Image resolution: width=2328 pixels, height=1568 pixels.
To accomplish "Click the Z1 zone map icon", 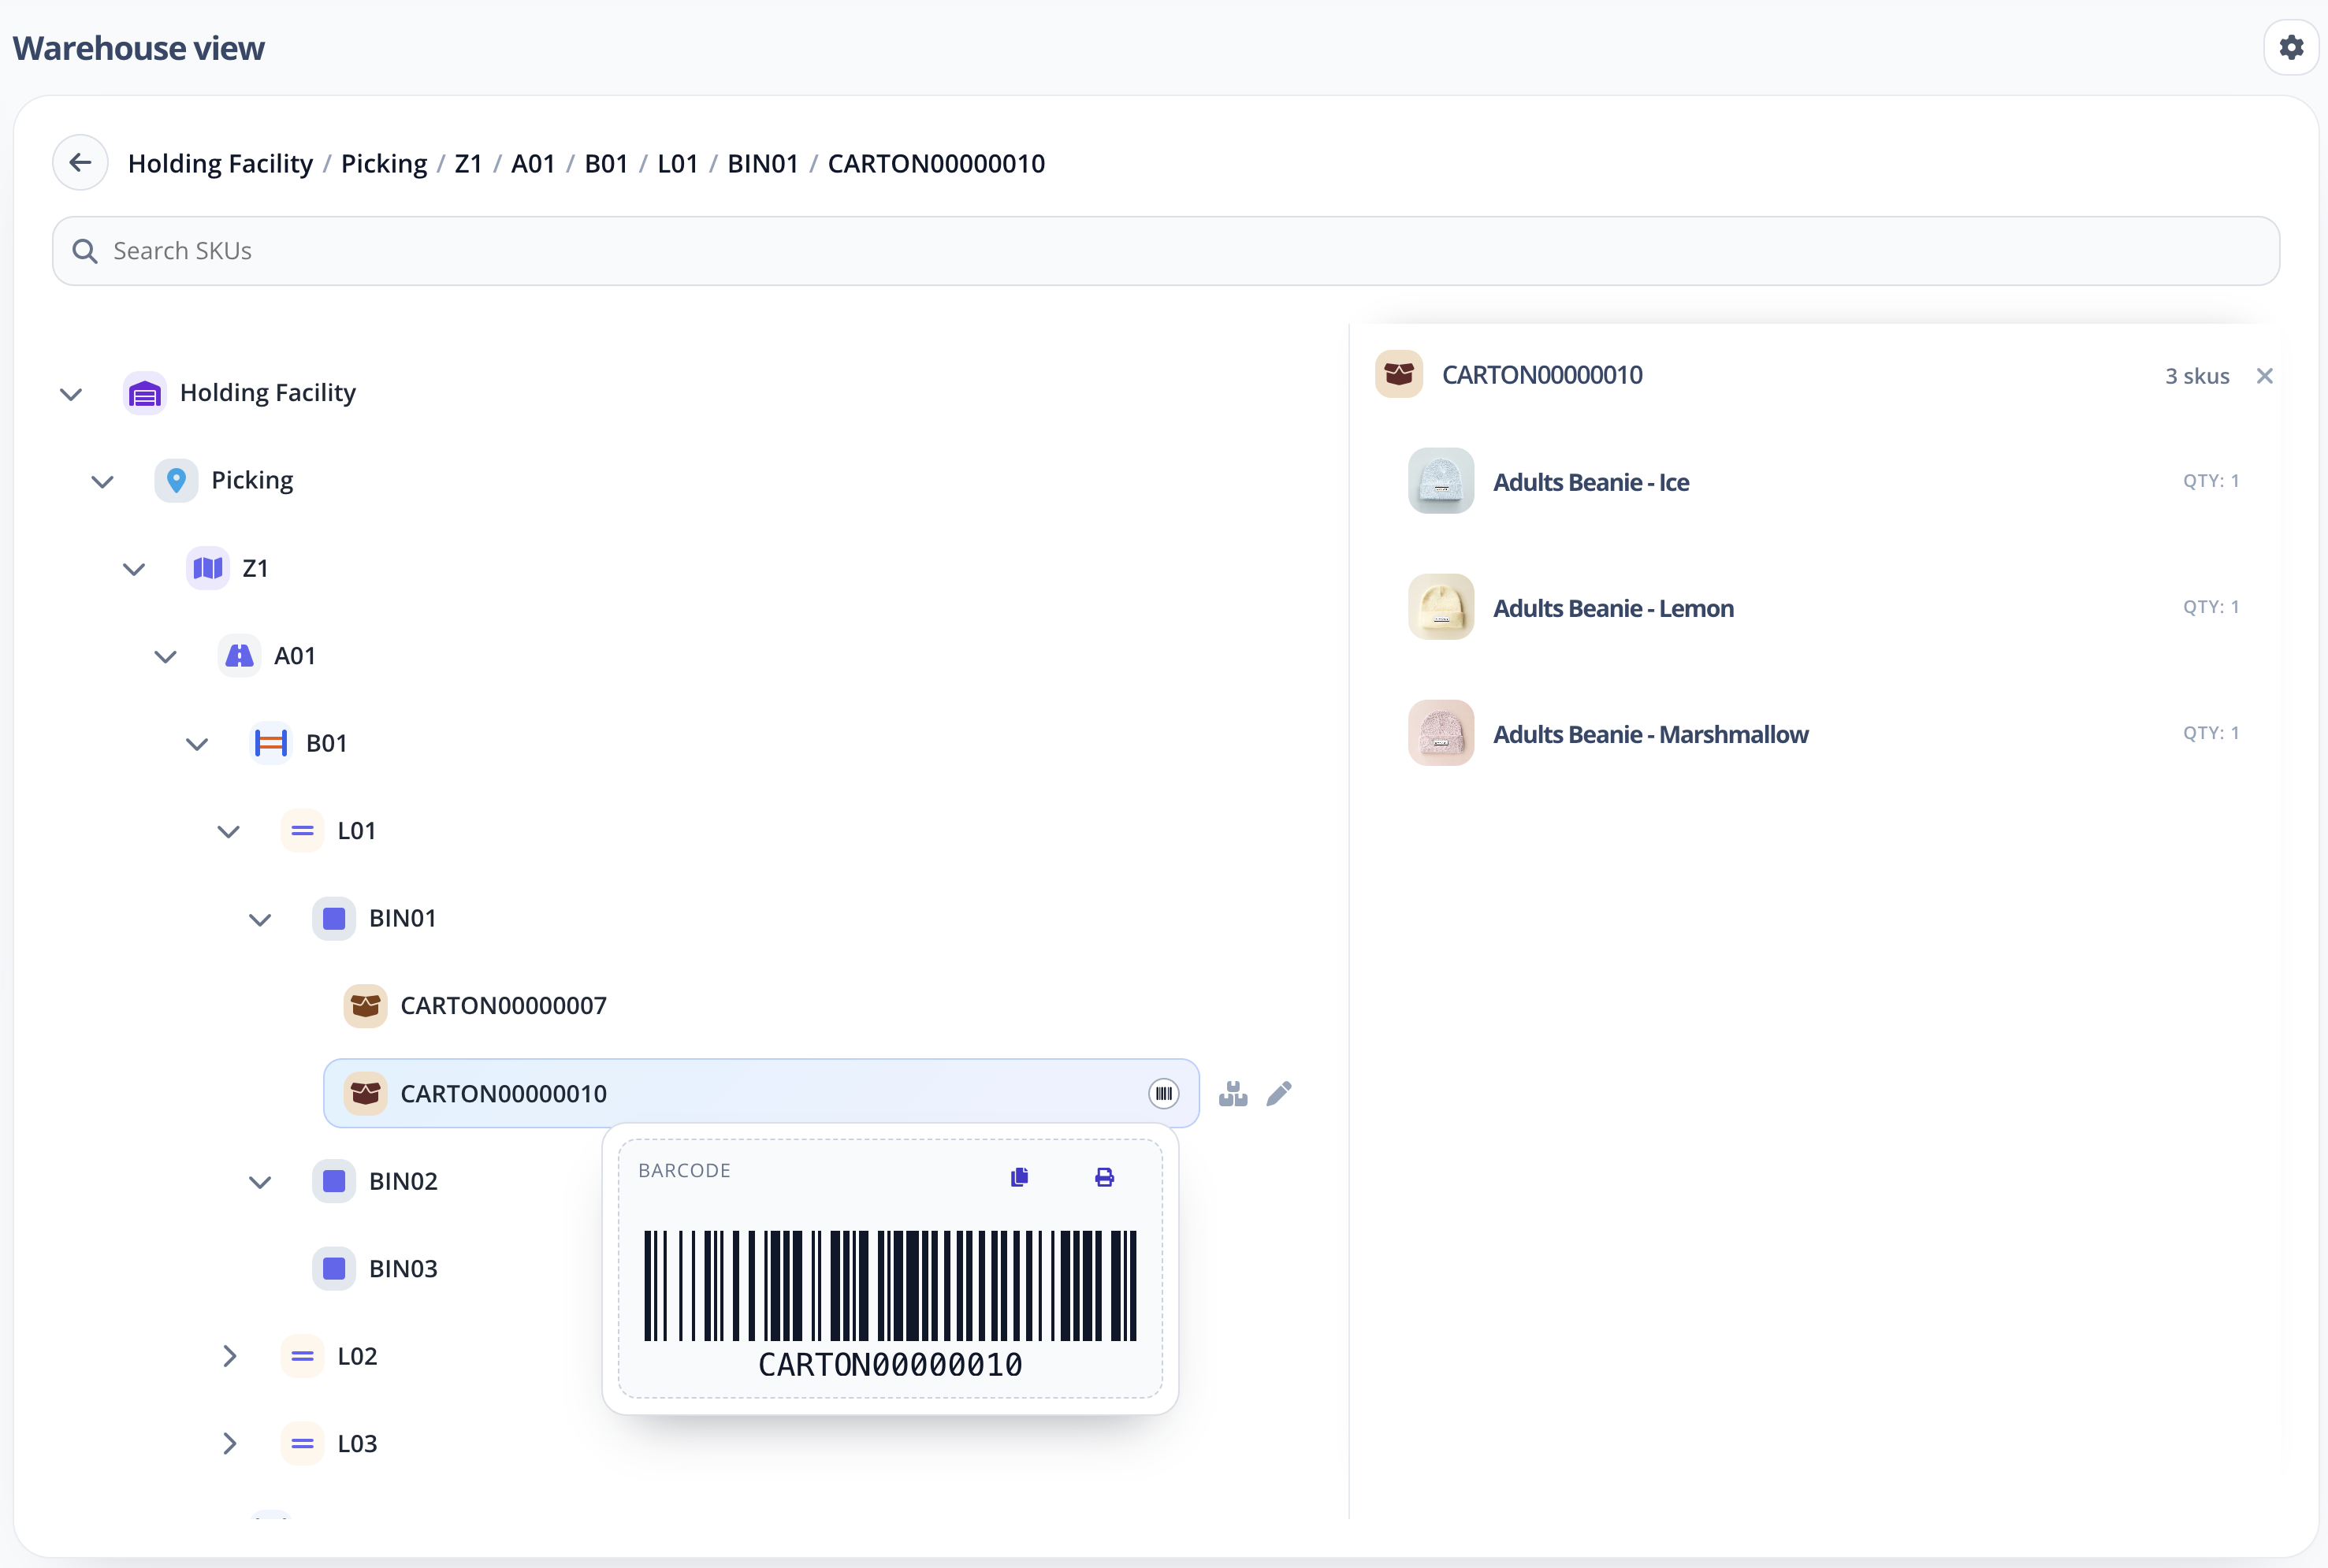I will [x=207, y=567].
